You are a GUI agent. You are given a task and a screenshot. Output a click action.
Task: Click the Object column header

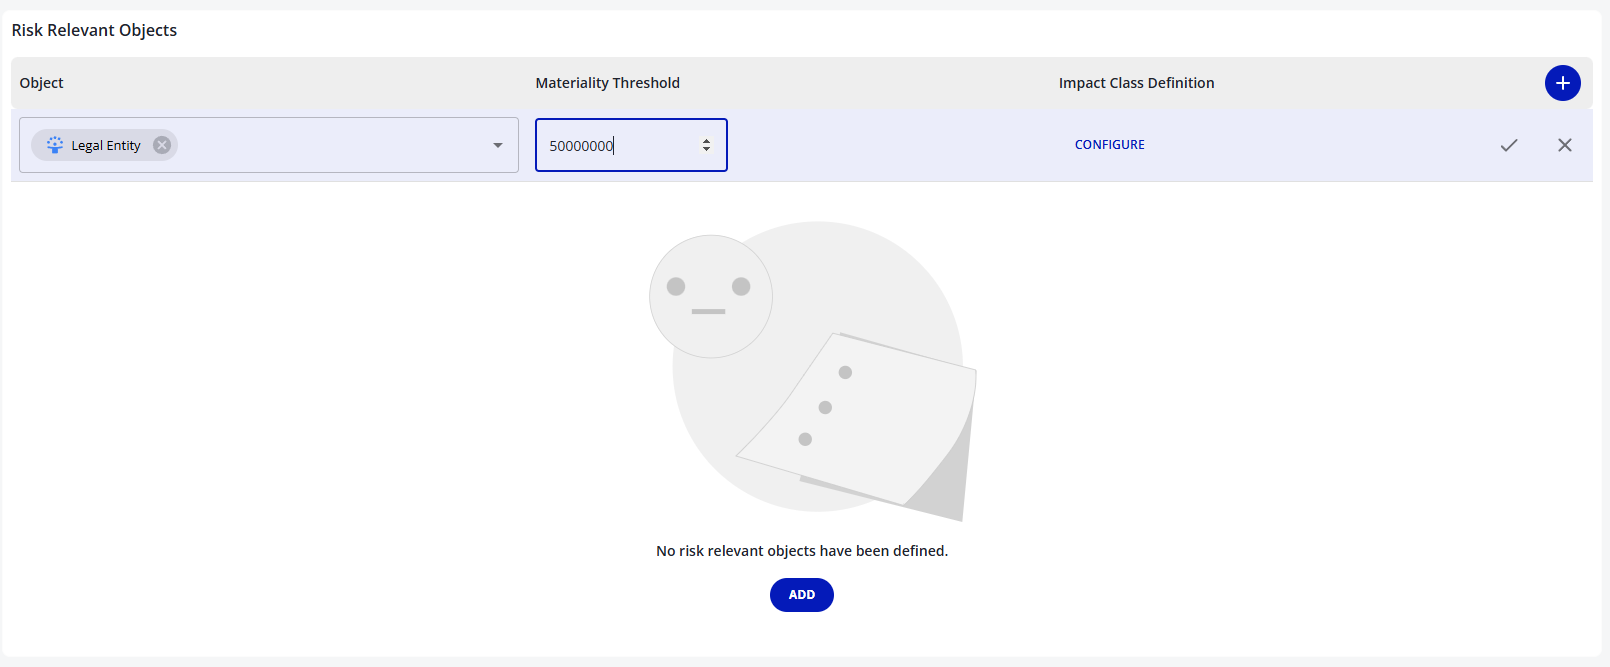[x=41, y=83]
